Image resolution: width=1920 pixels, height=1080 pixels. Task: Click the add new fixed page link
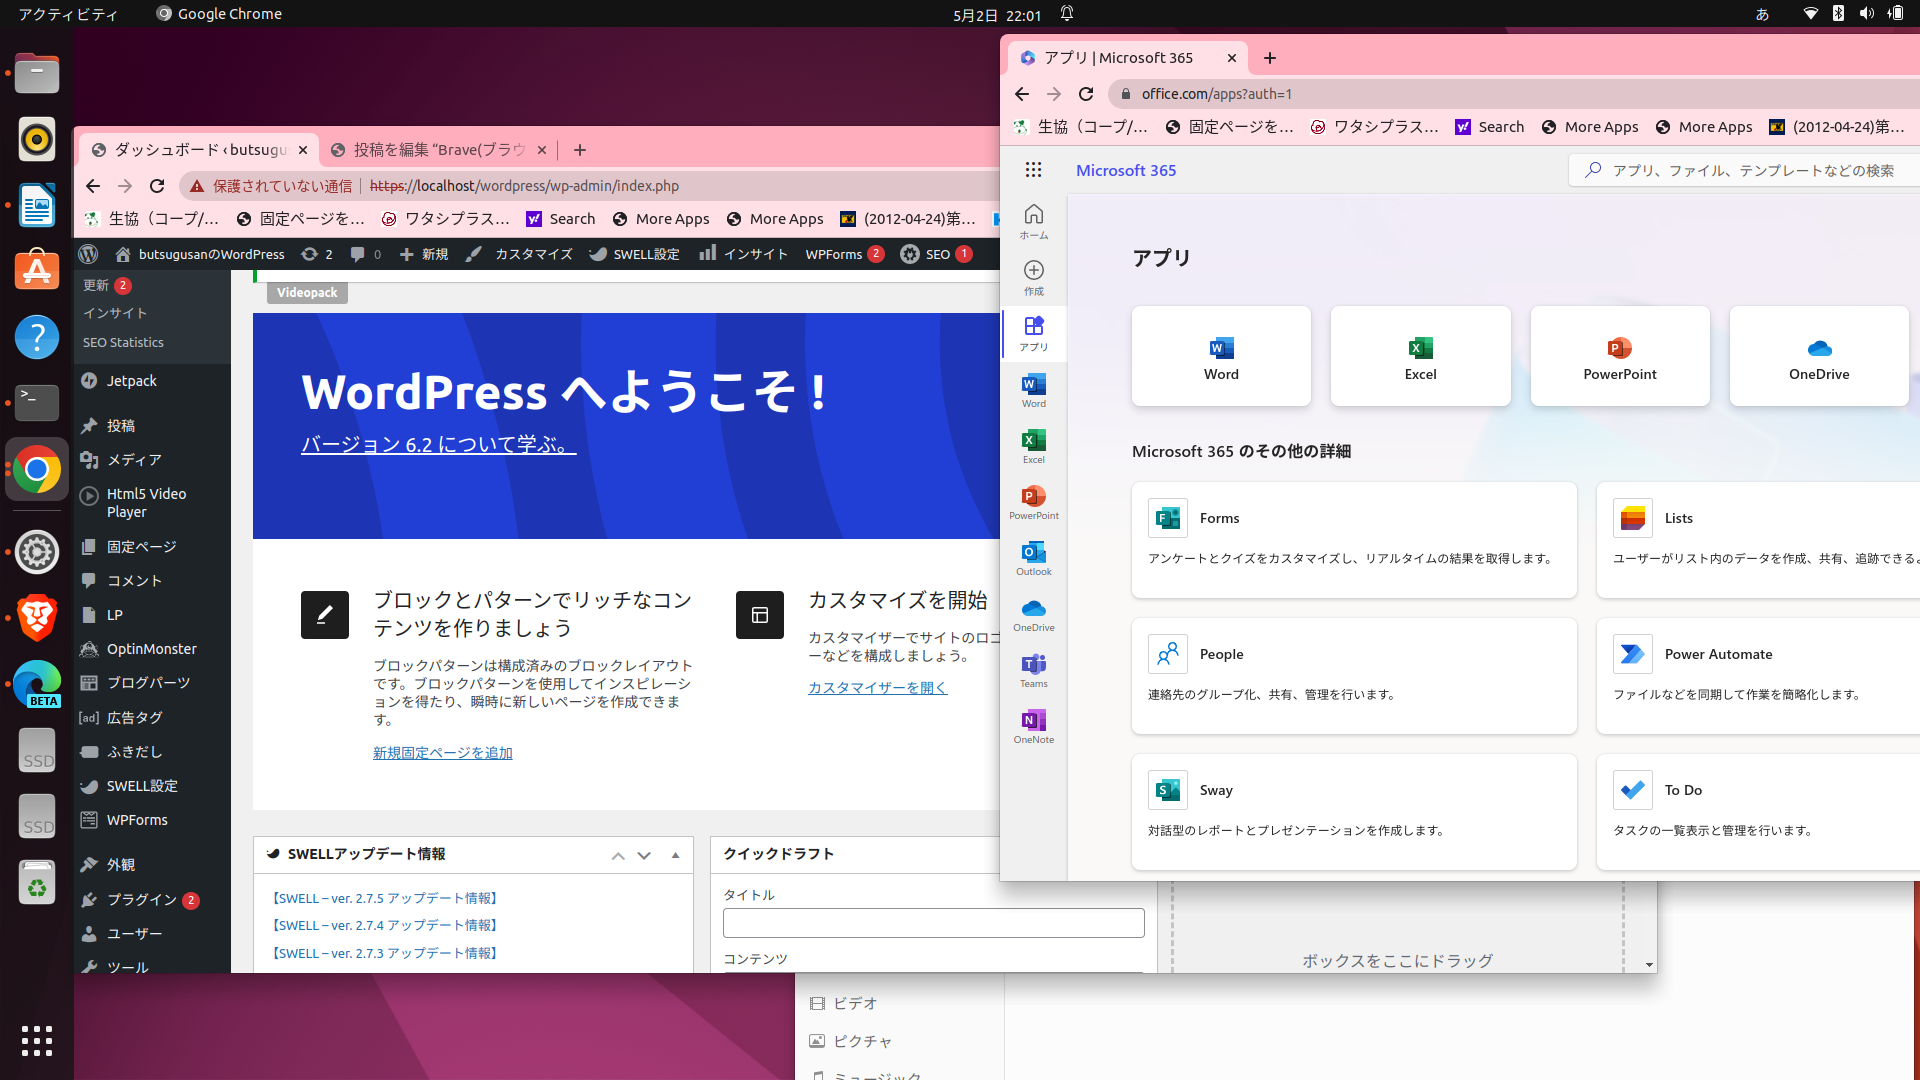pyautogui.click(x=442, y=753)
